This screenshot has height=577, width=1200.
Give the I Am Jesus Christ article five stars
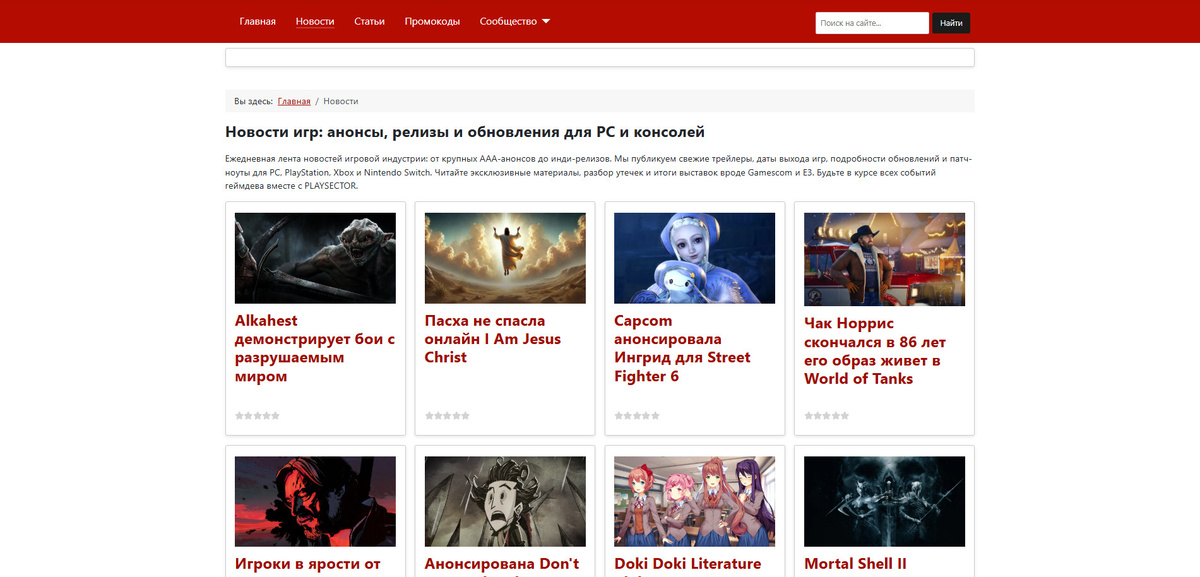click(466, 415)
